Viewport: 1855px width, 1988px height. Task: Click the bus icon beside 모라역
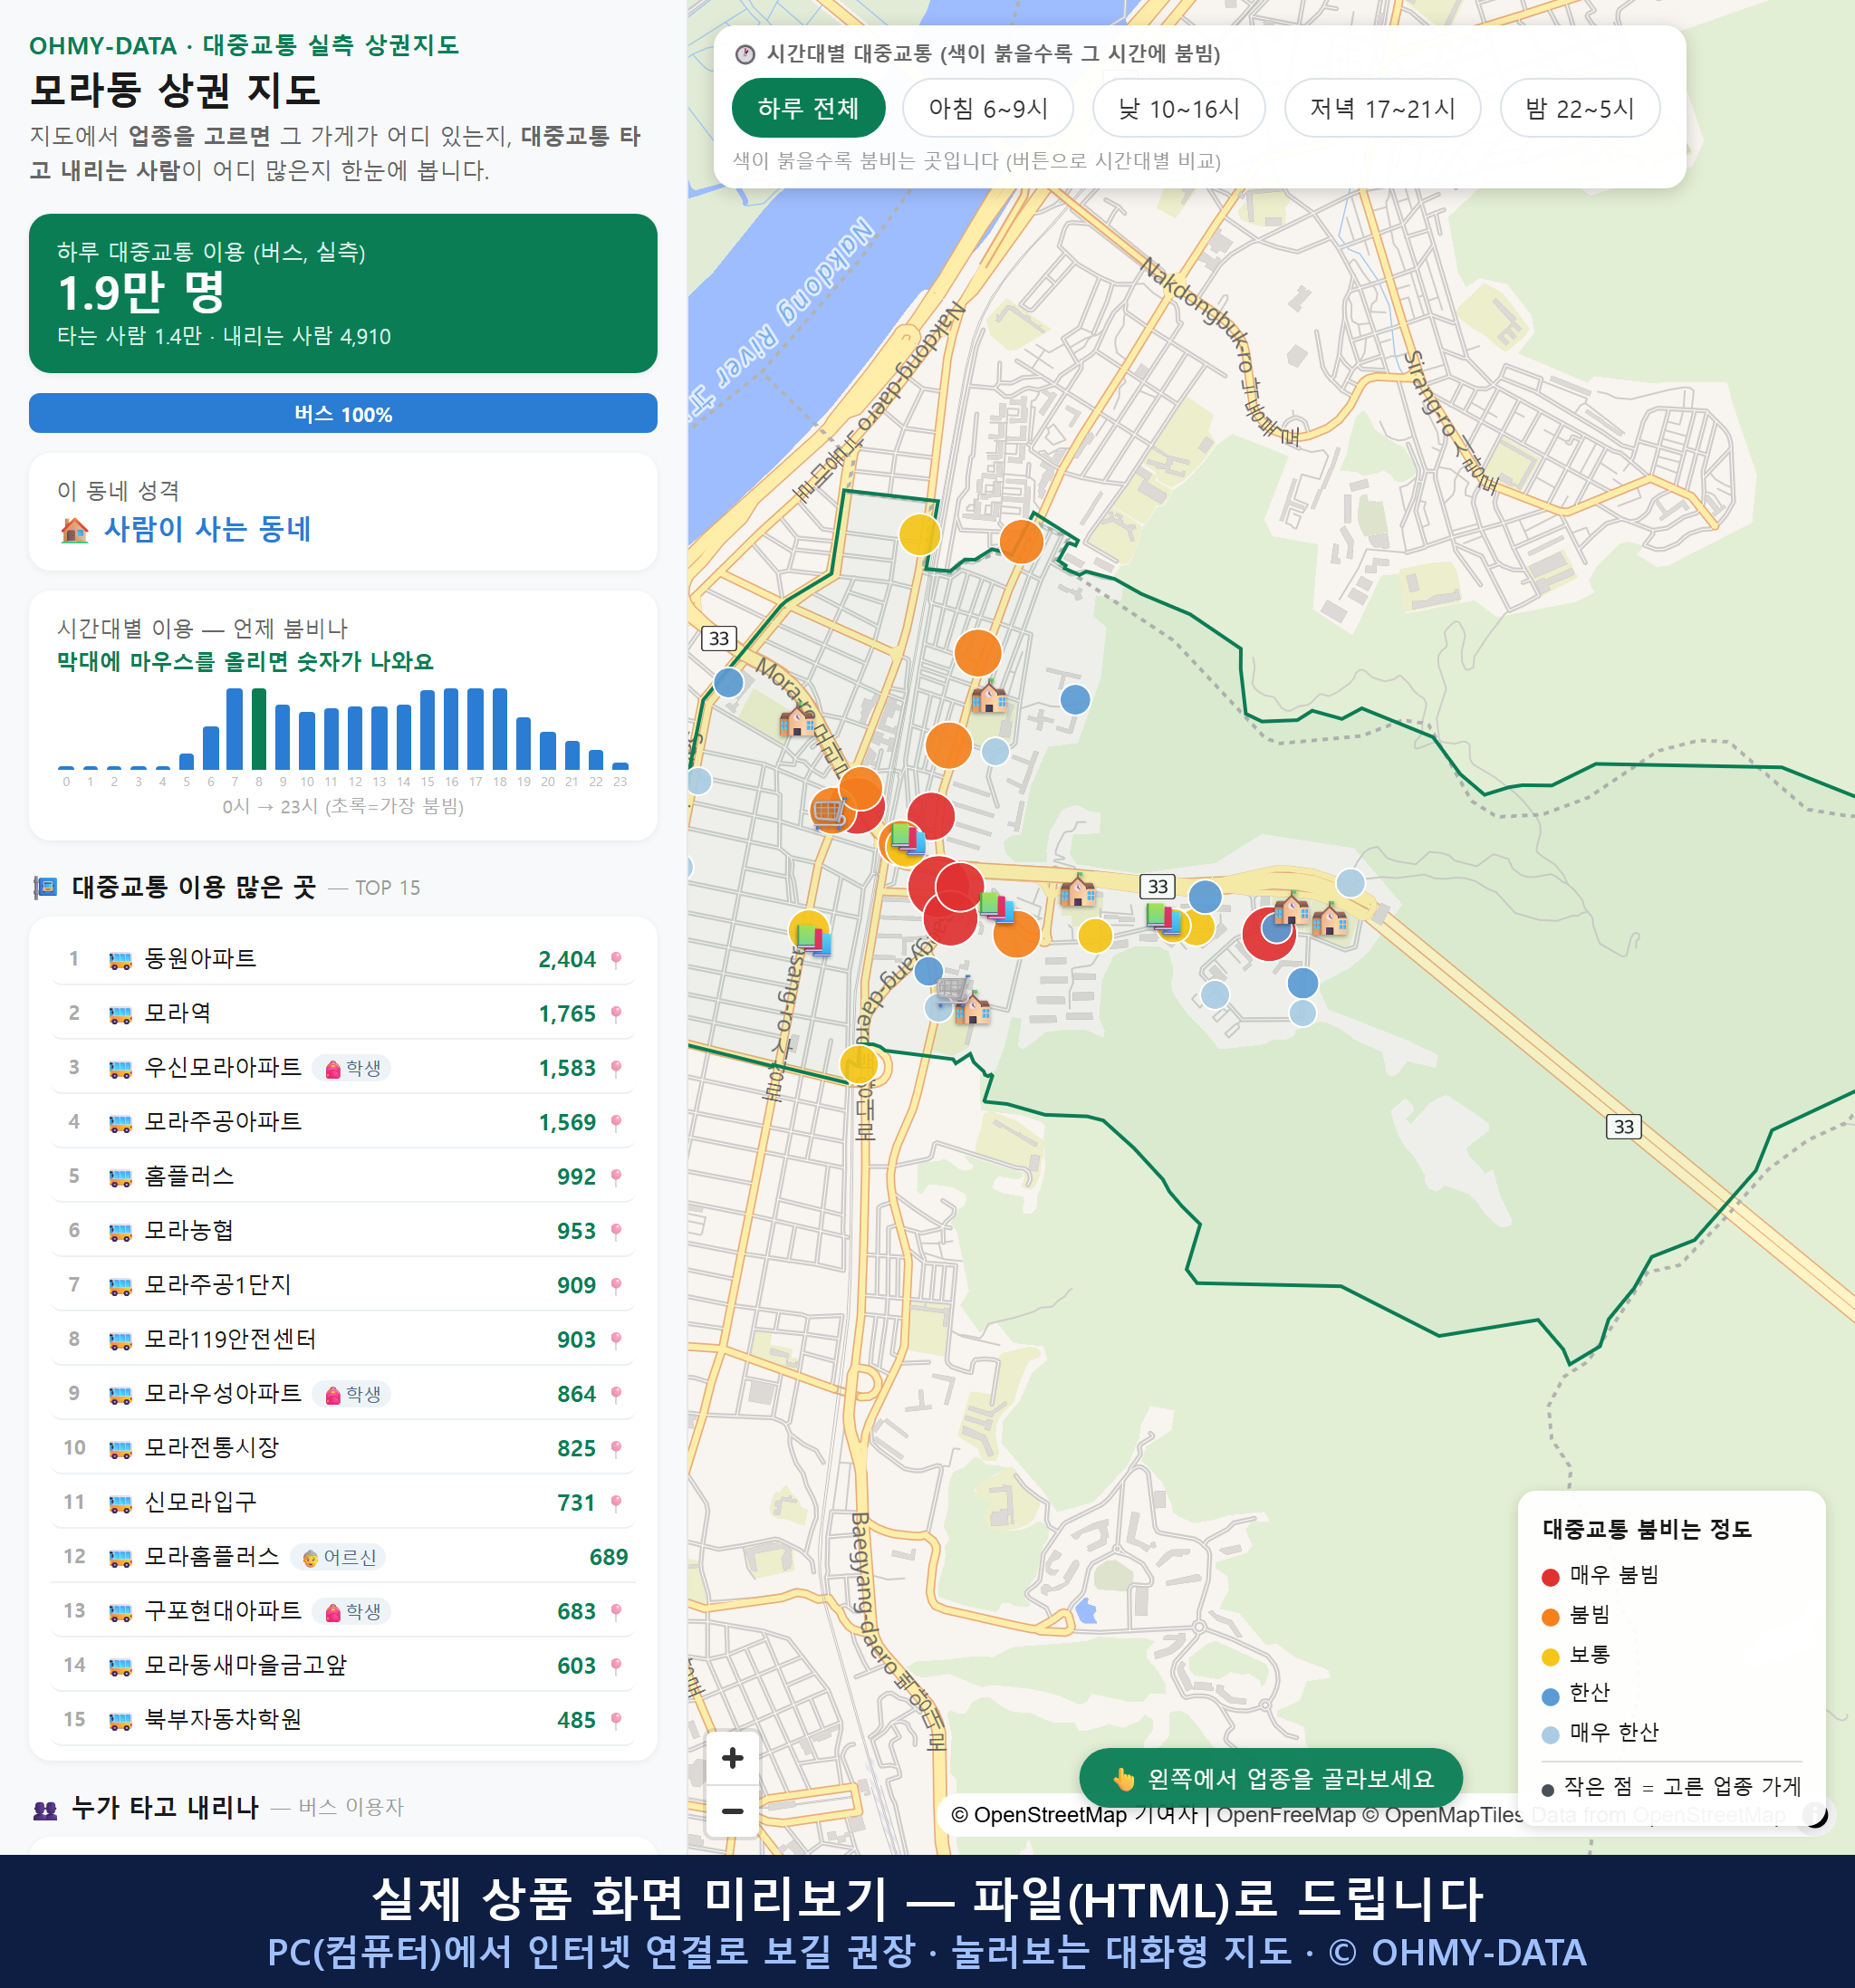point(120,1014)
